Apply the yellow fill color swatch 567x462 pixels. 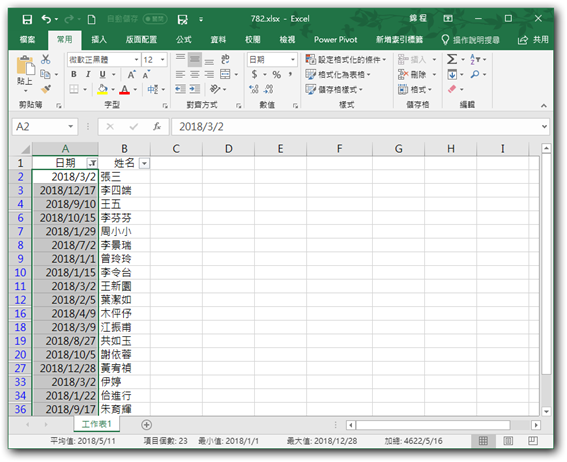coord(103,89)
